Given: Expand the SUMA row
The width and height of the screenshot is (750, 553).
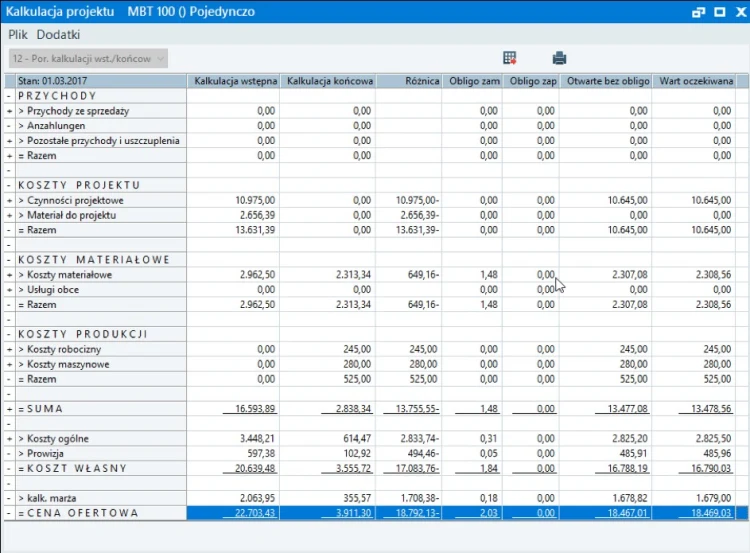Looking at the screenshot, I should pos(9,409).
